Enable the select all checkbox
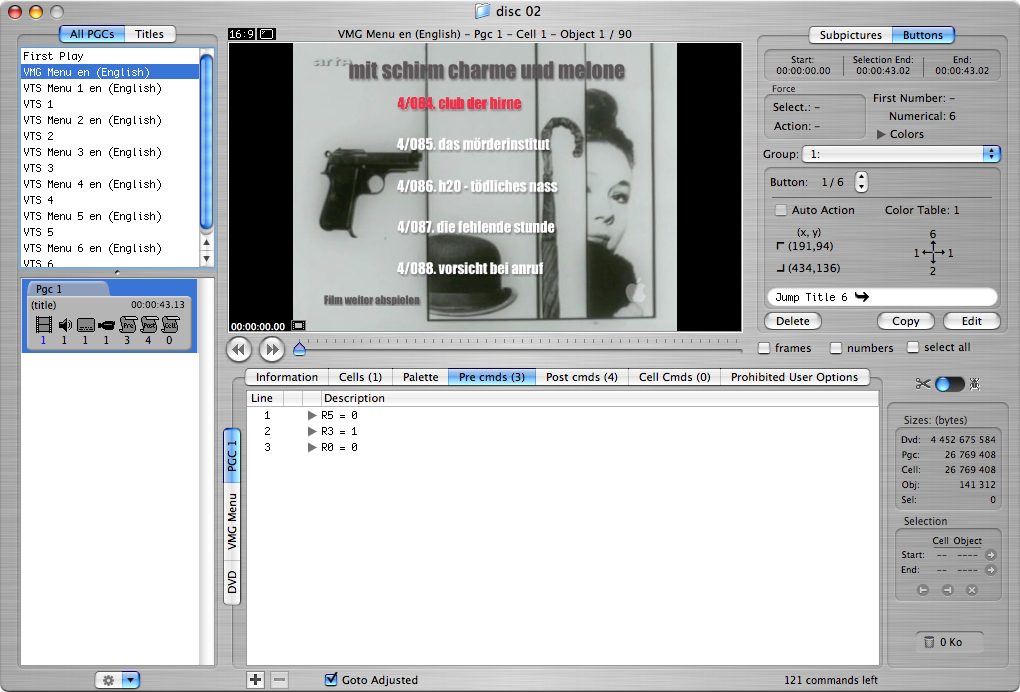 [x=913, y=347]
